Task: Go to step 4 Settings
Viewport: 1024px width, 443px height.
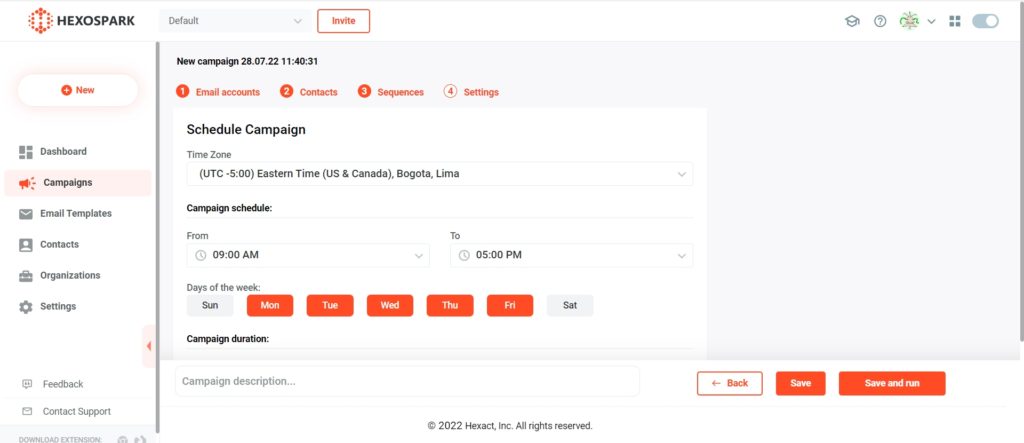Action: coord(472,92)
